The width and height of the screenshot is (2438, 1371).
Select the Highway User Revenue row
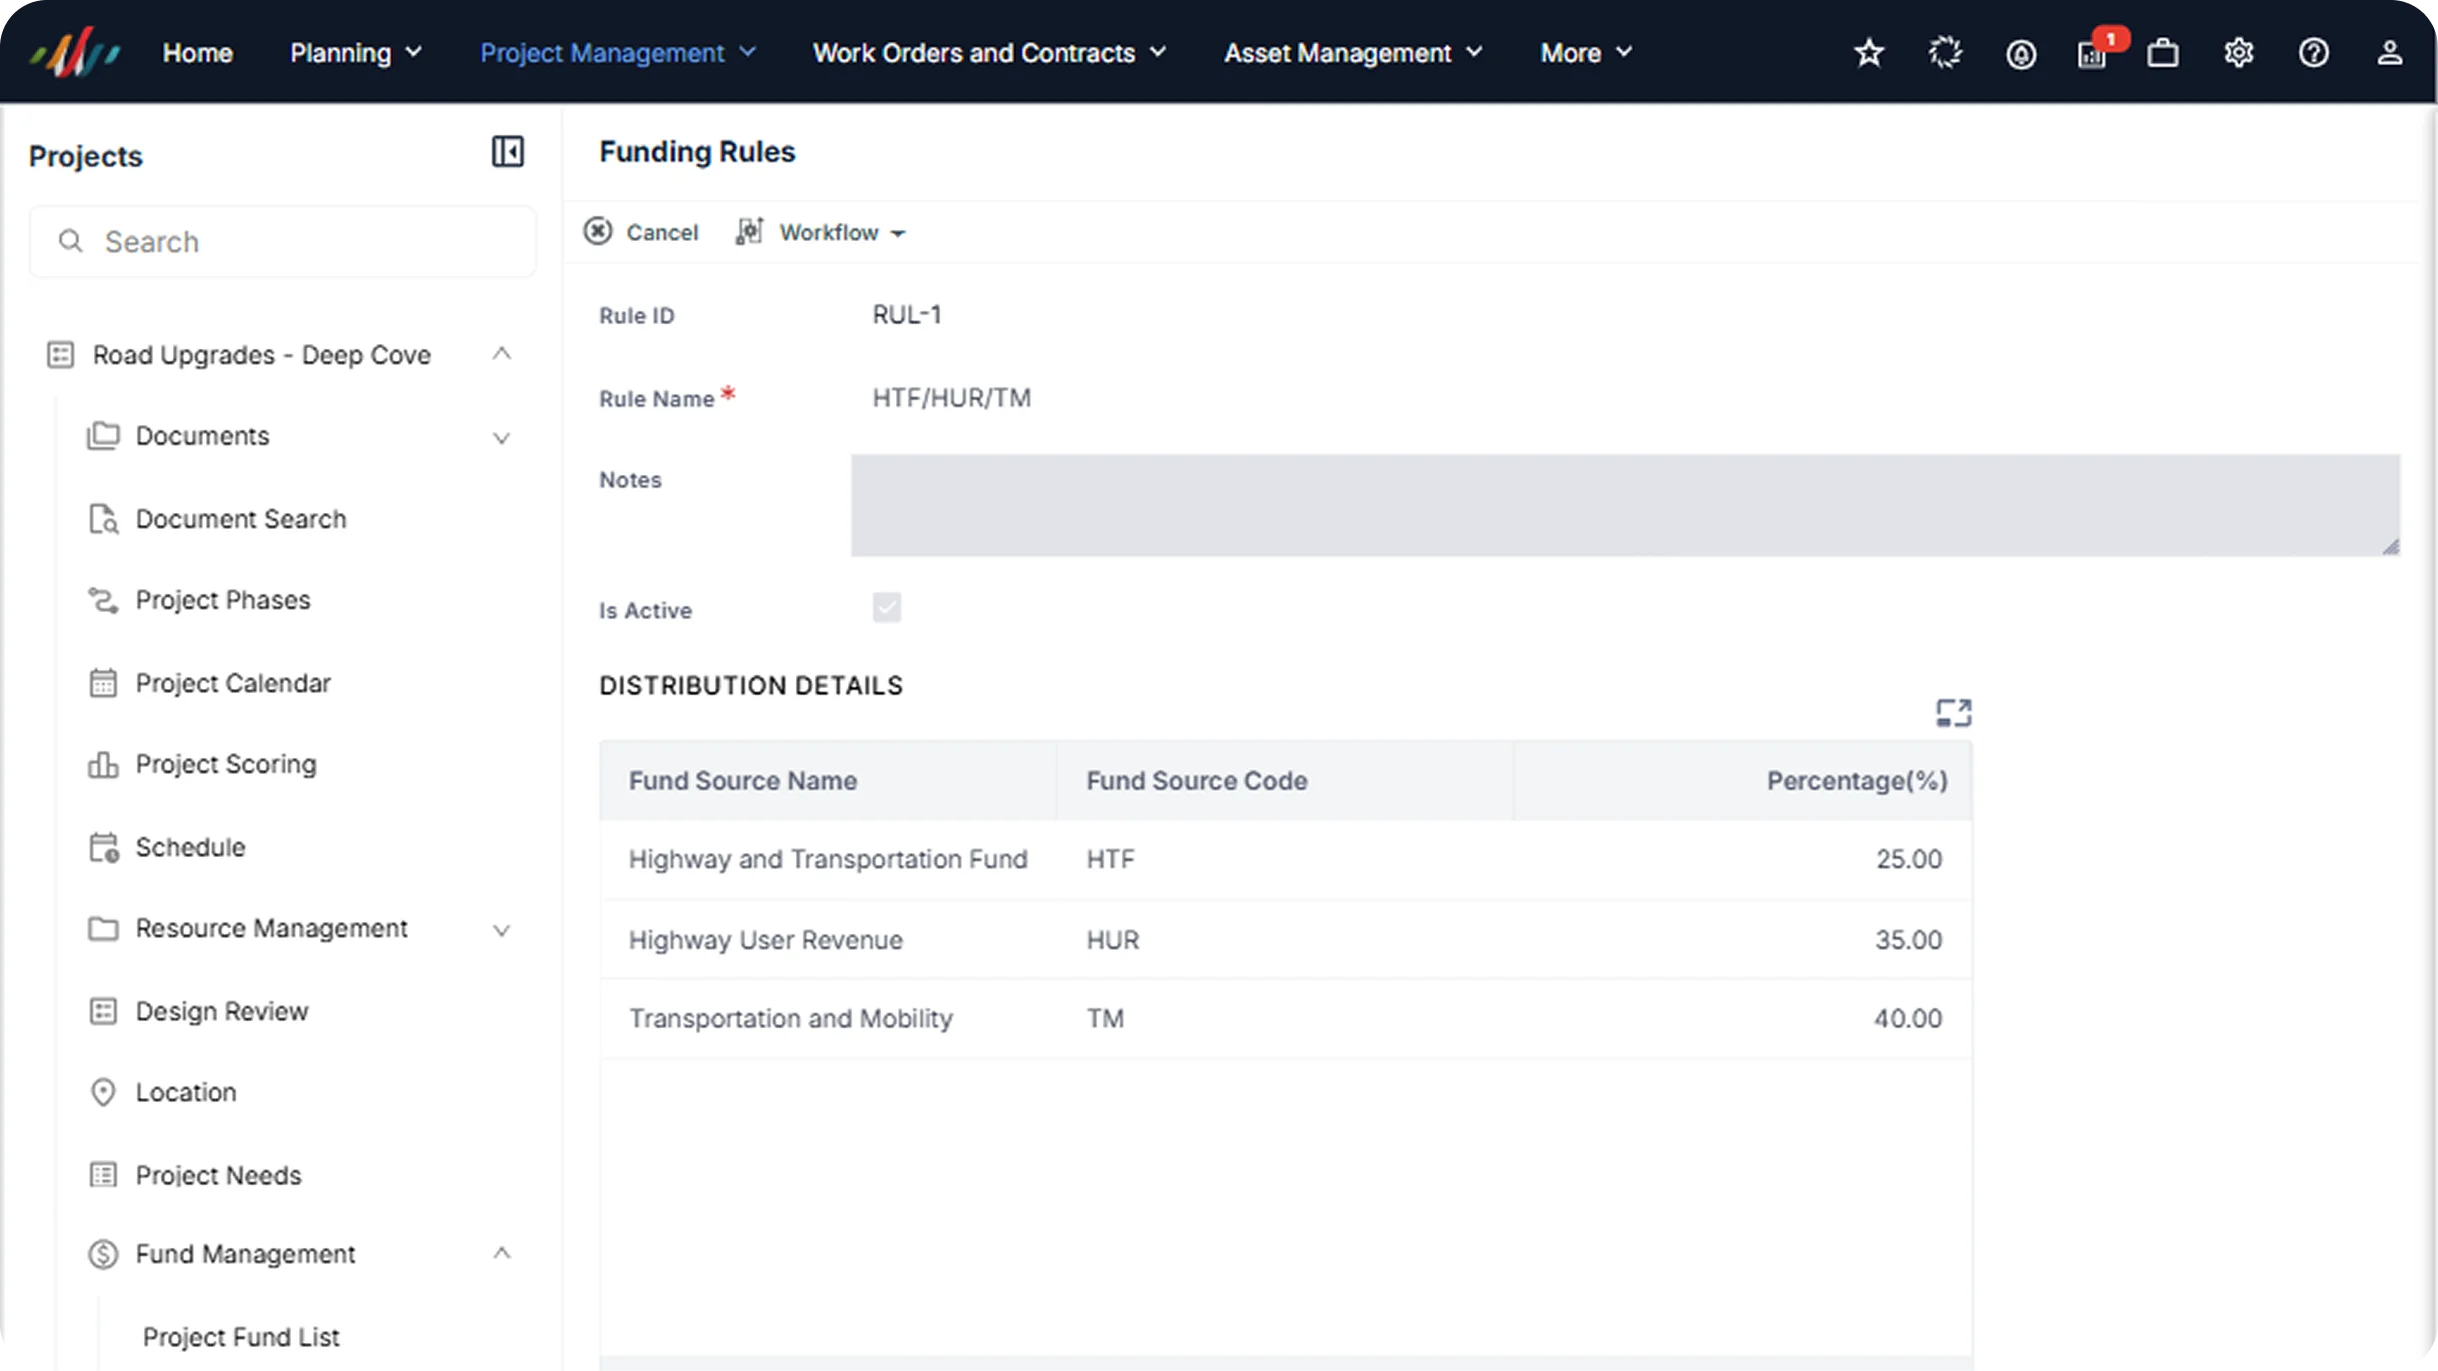coord(1286,940)
